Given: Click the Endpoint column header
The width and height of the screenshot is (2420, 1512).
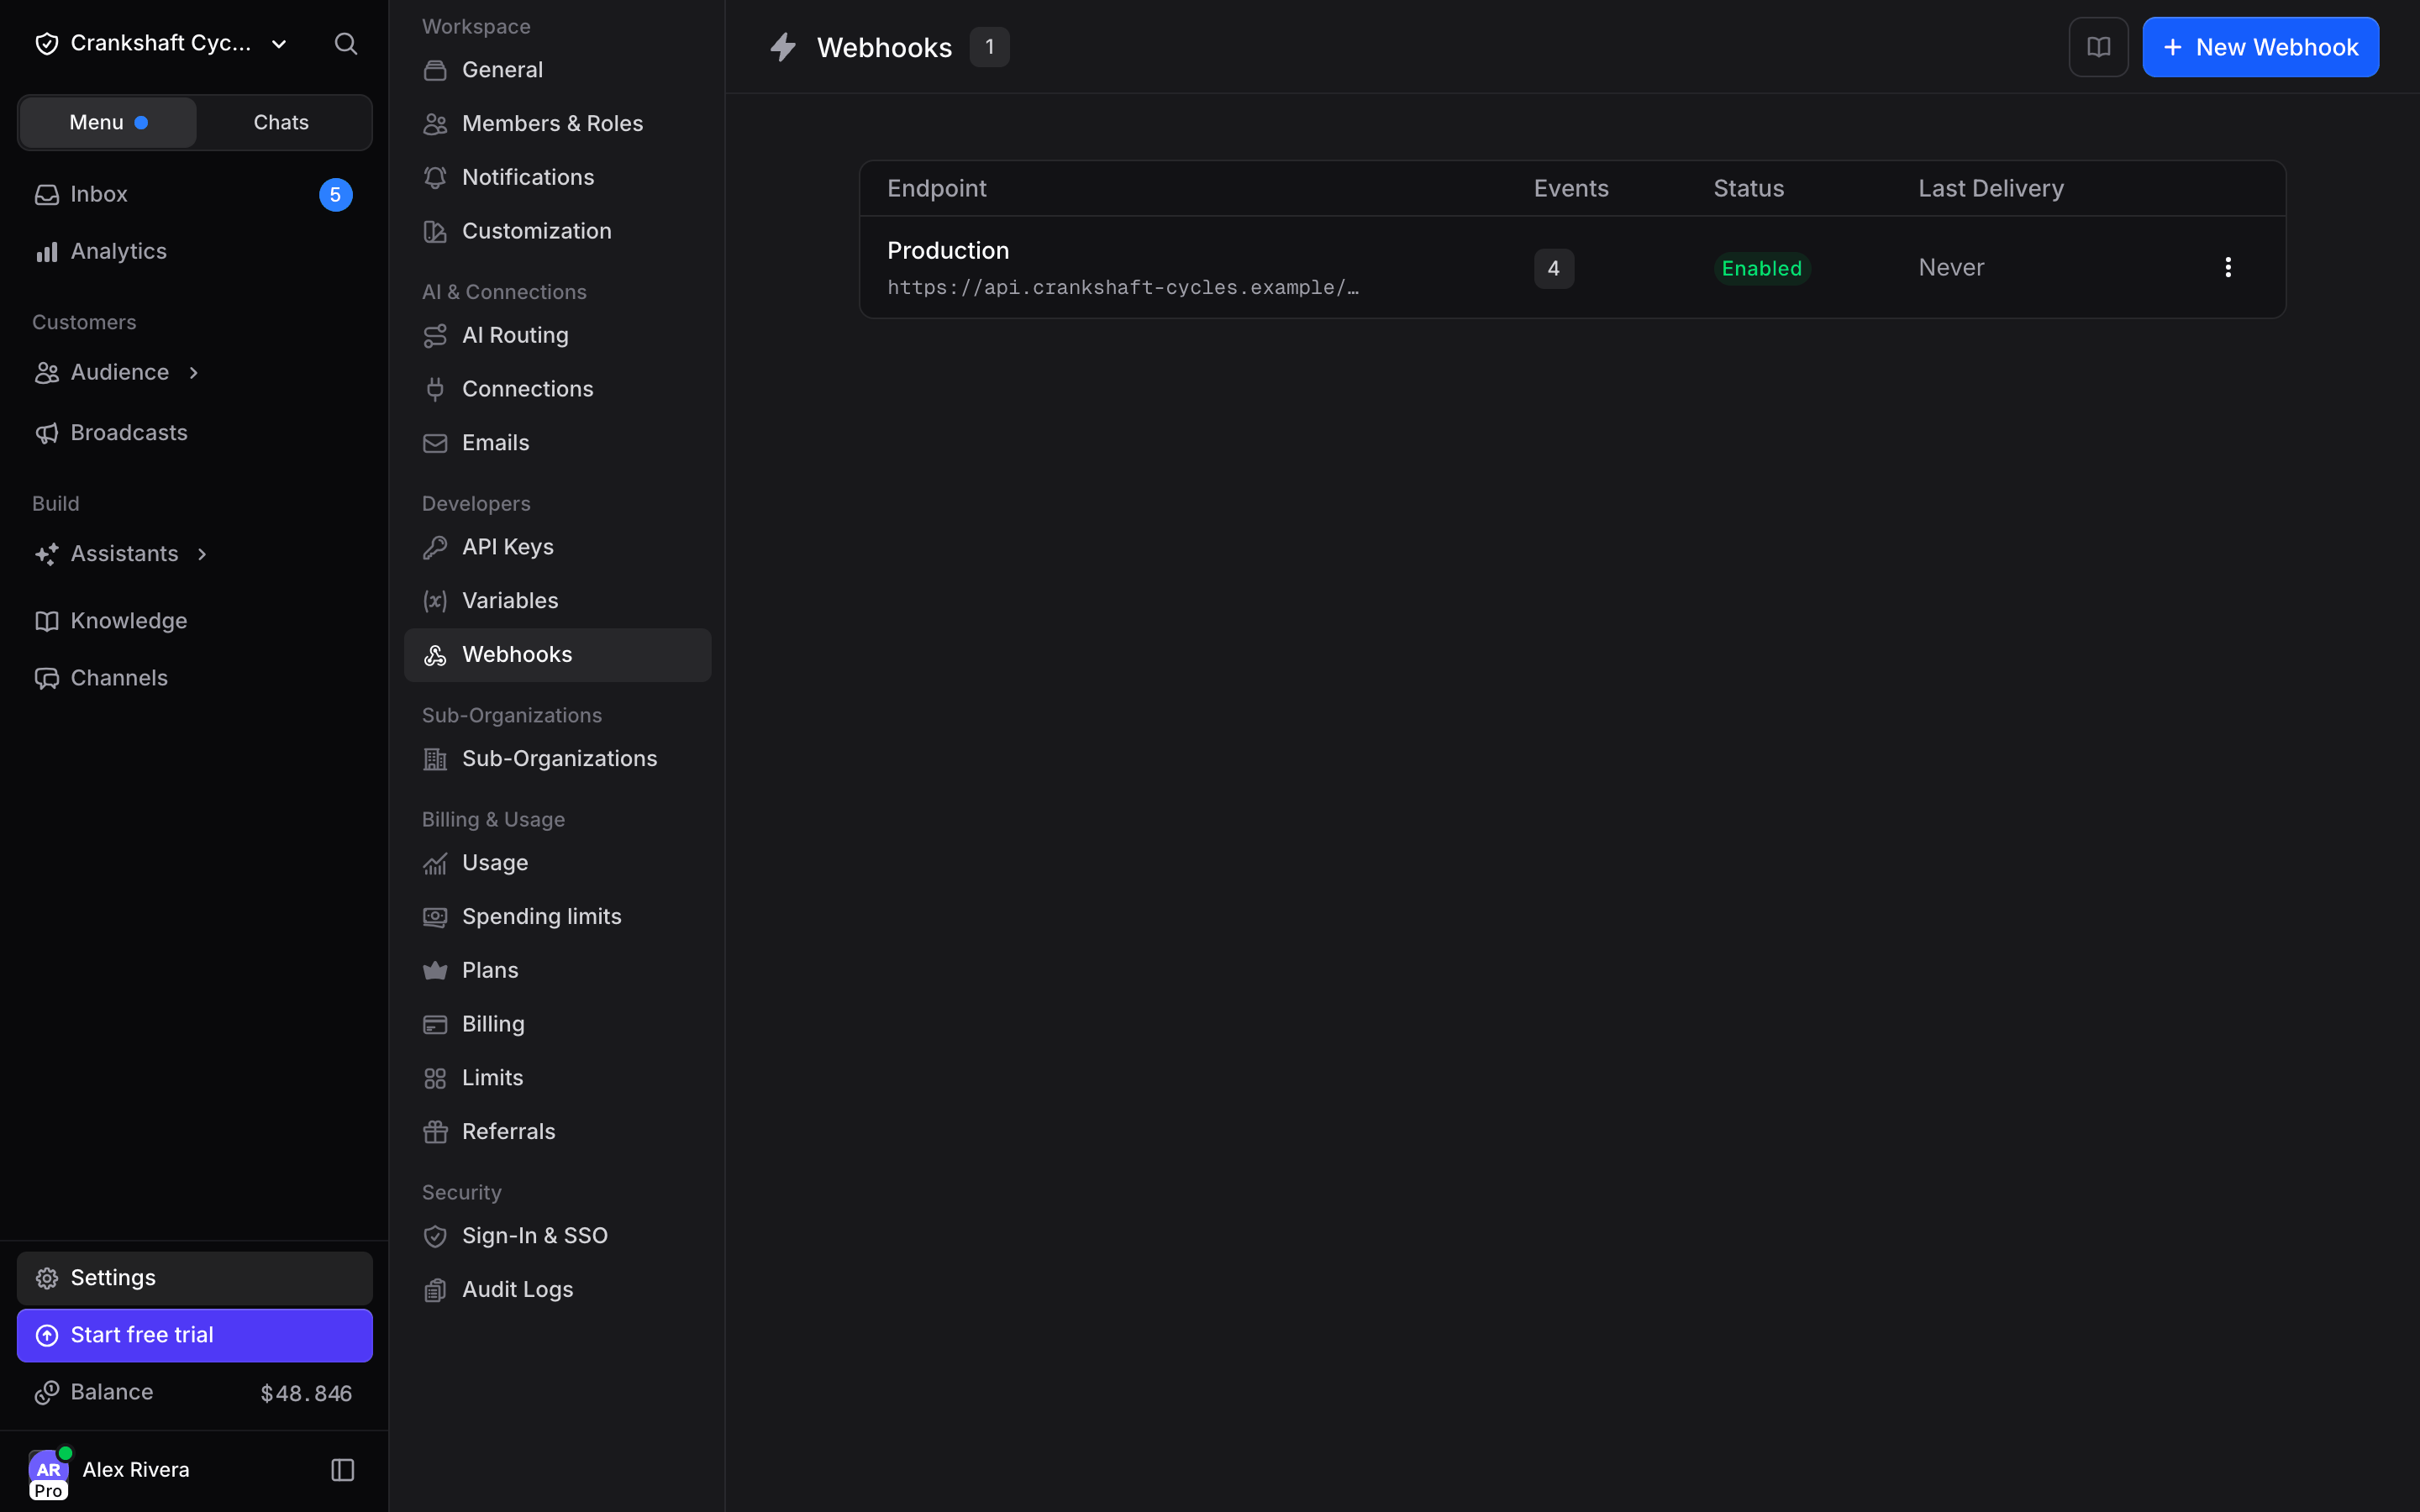Looking at the screenshot, I should pos(936,188).
